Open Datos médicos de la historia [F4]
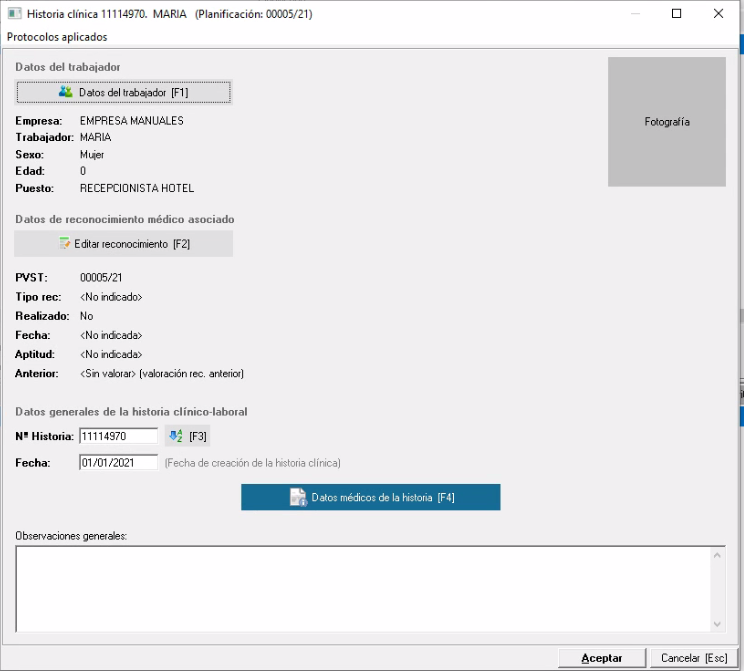Image resolution: width=744 pixels, height=671 pixels. tap(371, 497)
